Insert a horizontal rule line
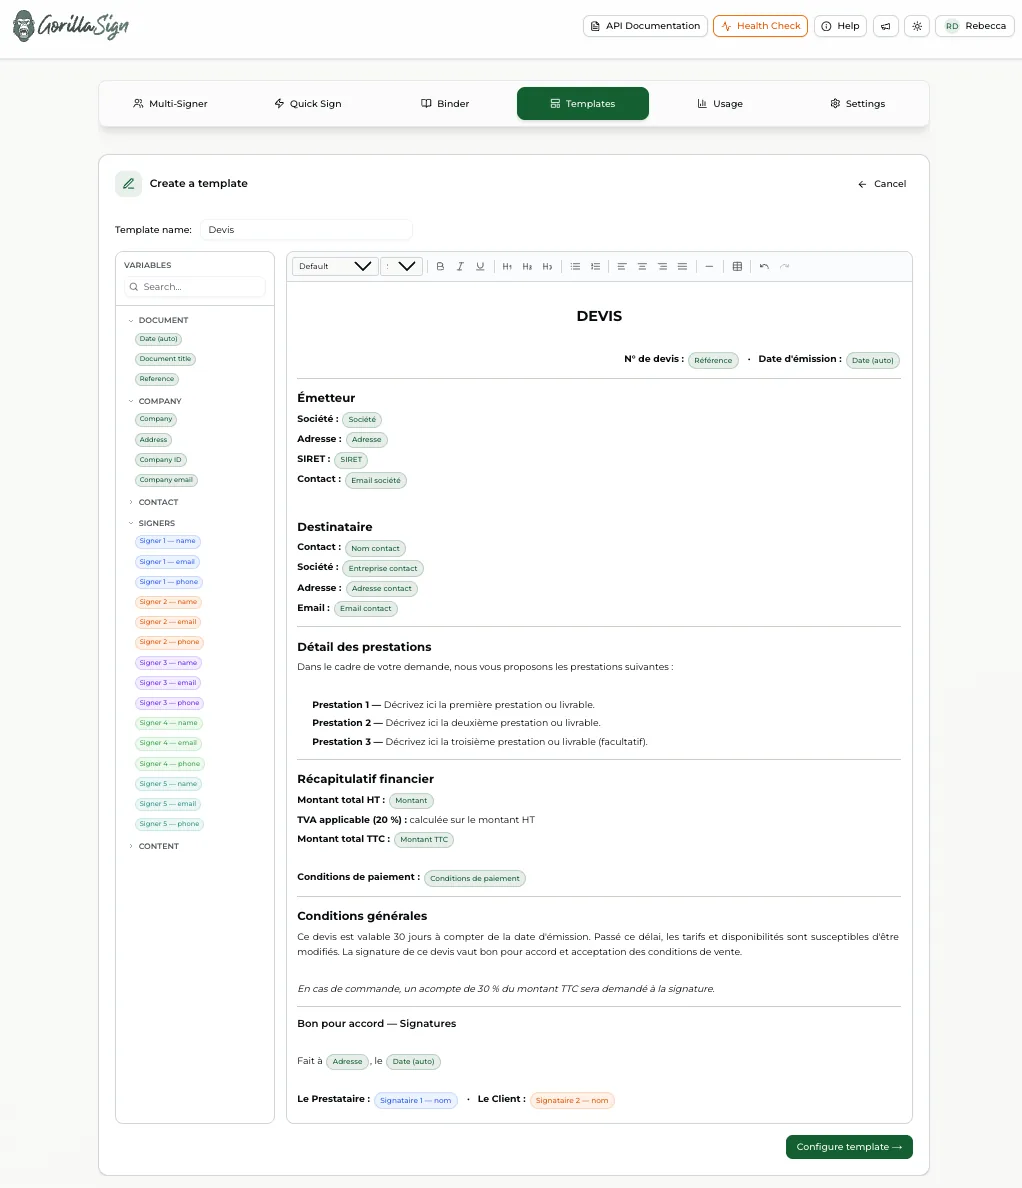 (709, 266)
